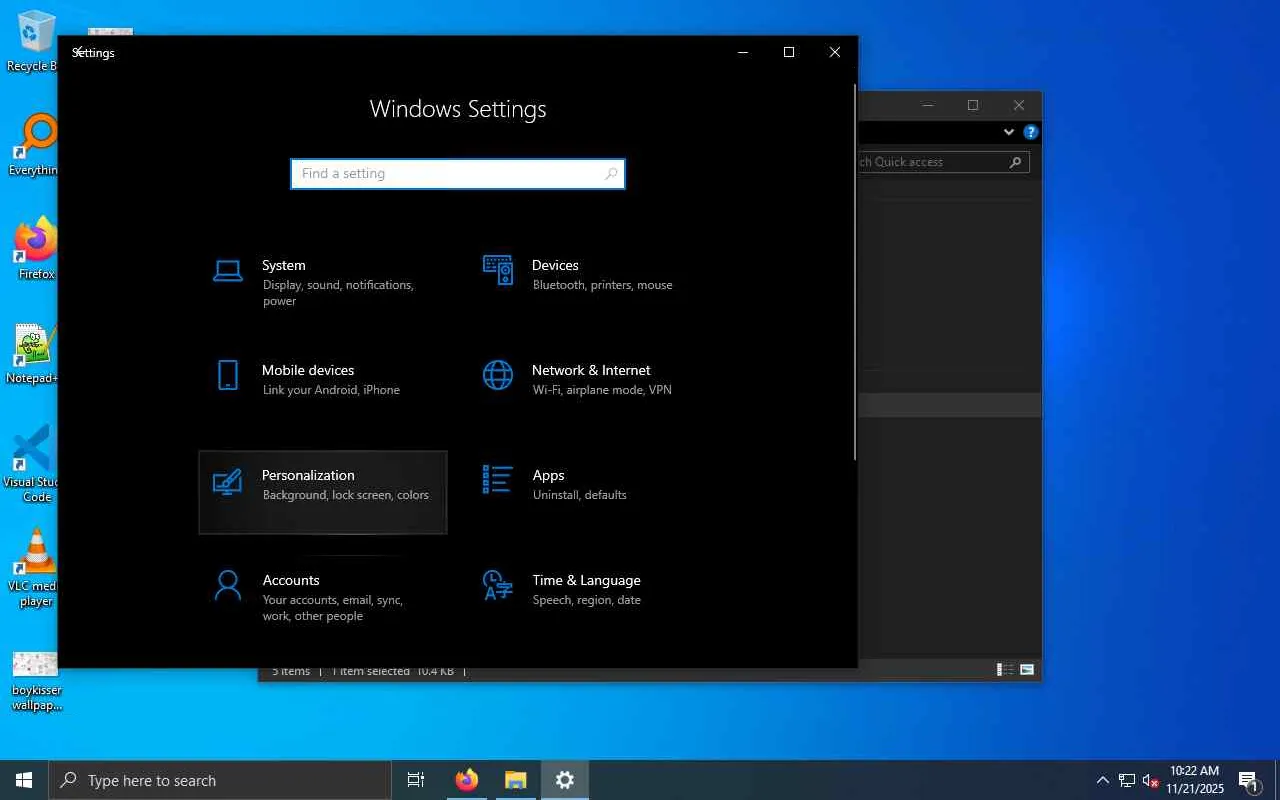This screenshot has height=800, width=1280.
Task: Open Firefox from the taskbar
Action: [x=467, y=780]
